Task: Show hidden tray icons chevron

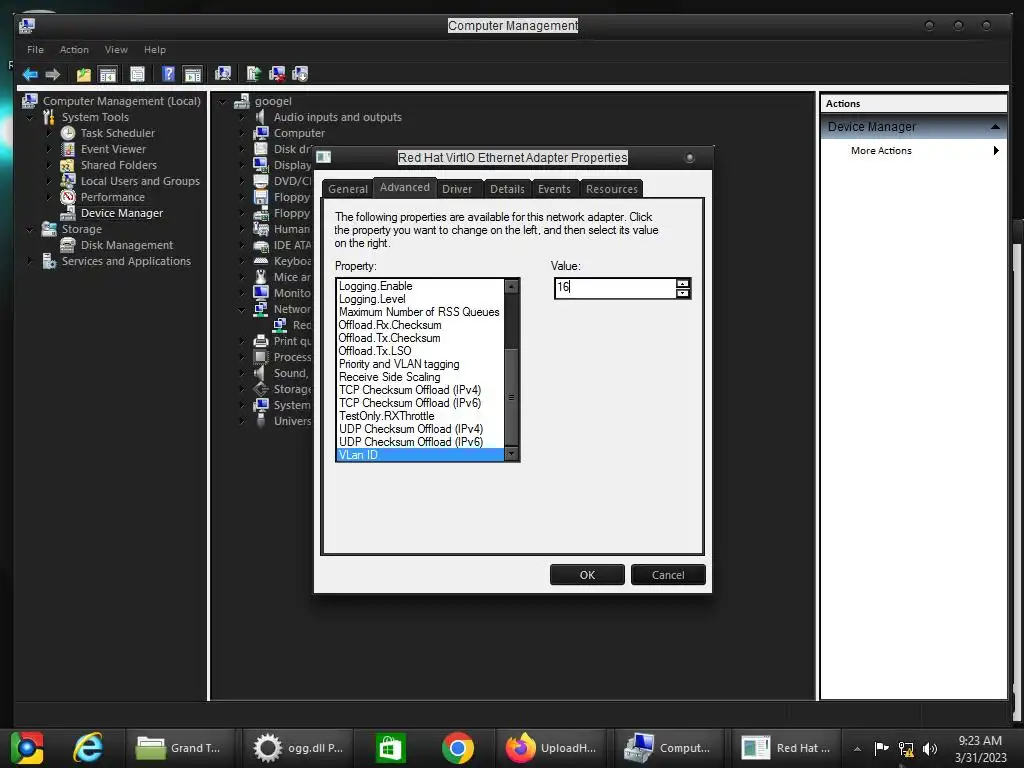Action: coord(857,749)
